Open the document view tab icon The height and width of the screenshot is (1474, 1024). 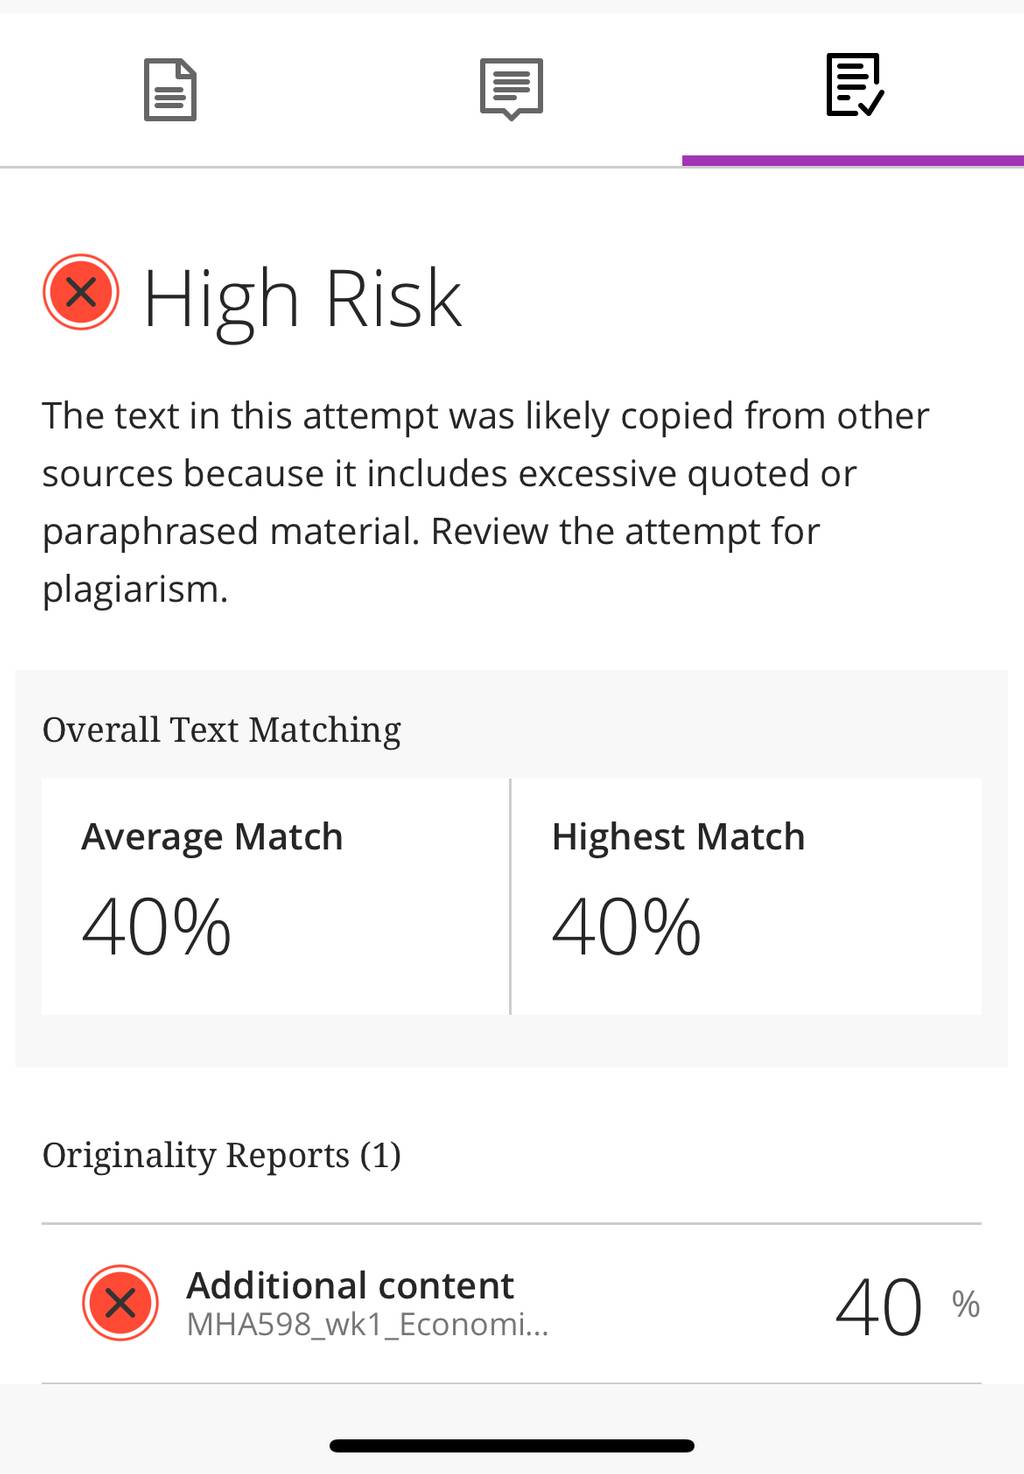[170, 90]
